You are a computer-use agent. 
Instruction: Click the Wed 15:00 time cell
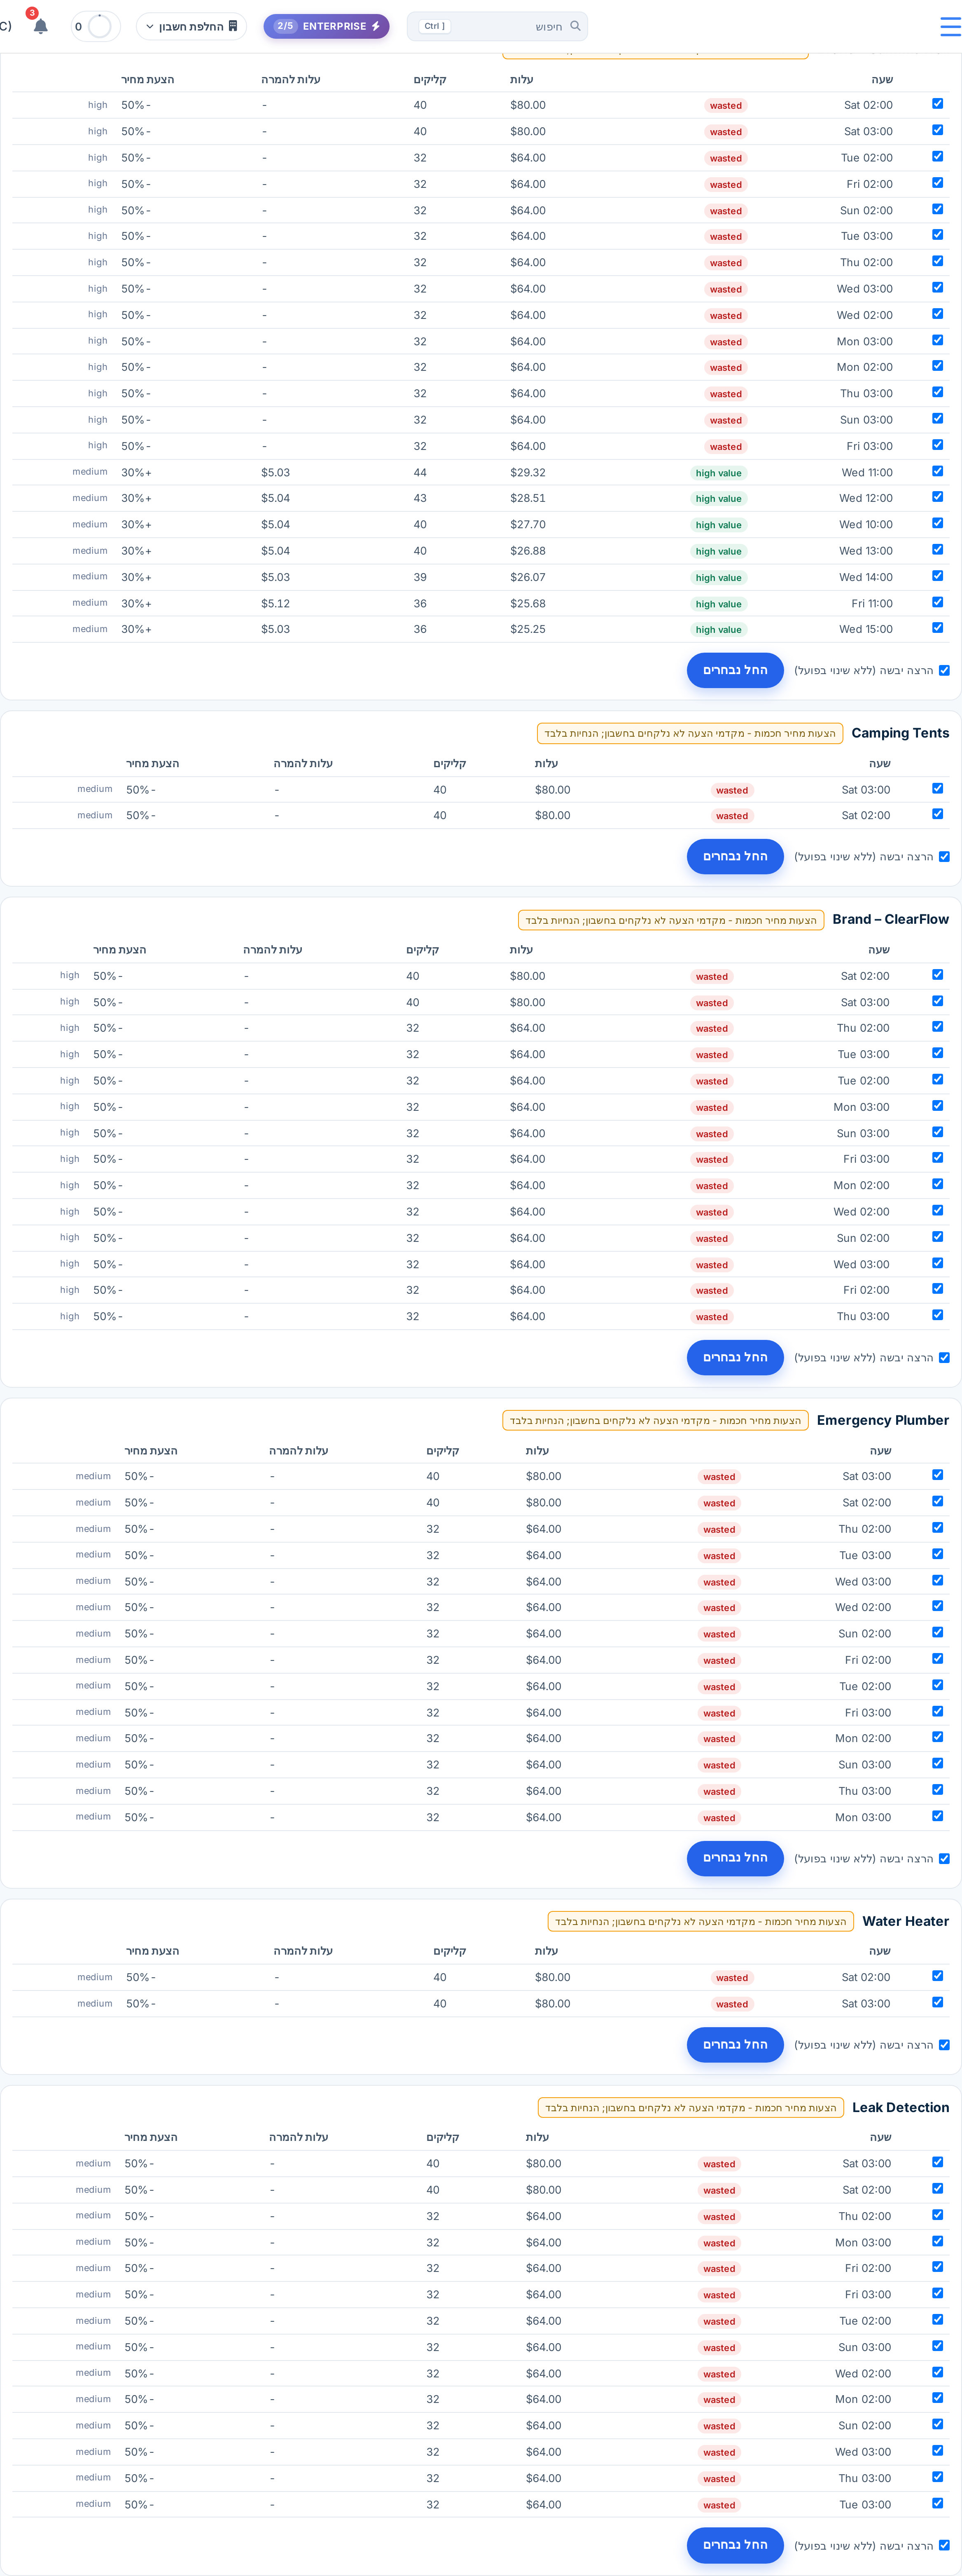(866, 630)
